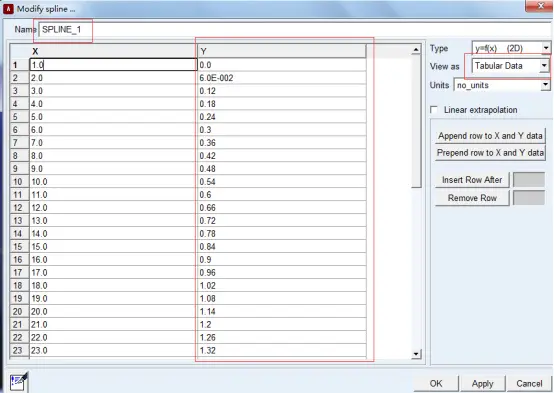This screenshot has width=554, height=393.
Task: Click the table scroll down arrow
Action: click(x=416, y=353)
